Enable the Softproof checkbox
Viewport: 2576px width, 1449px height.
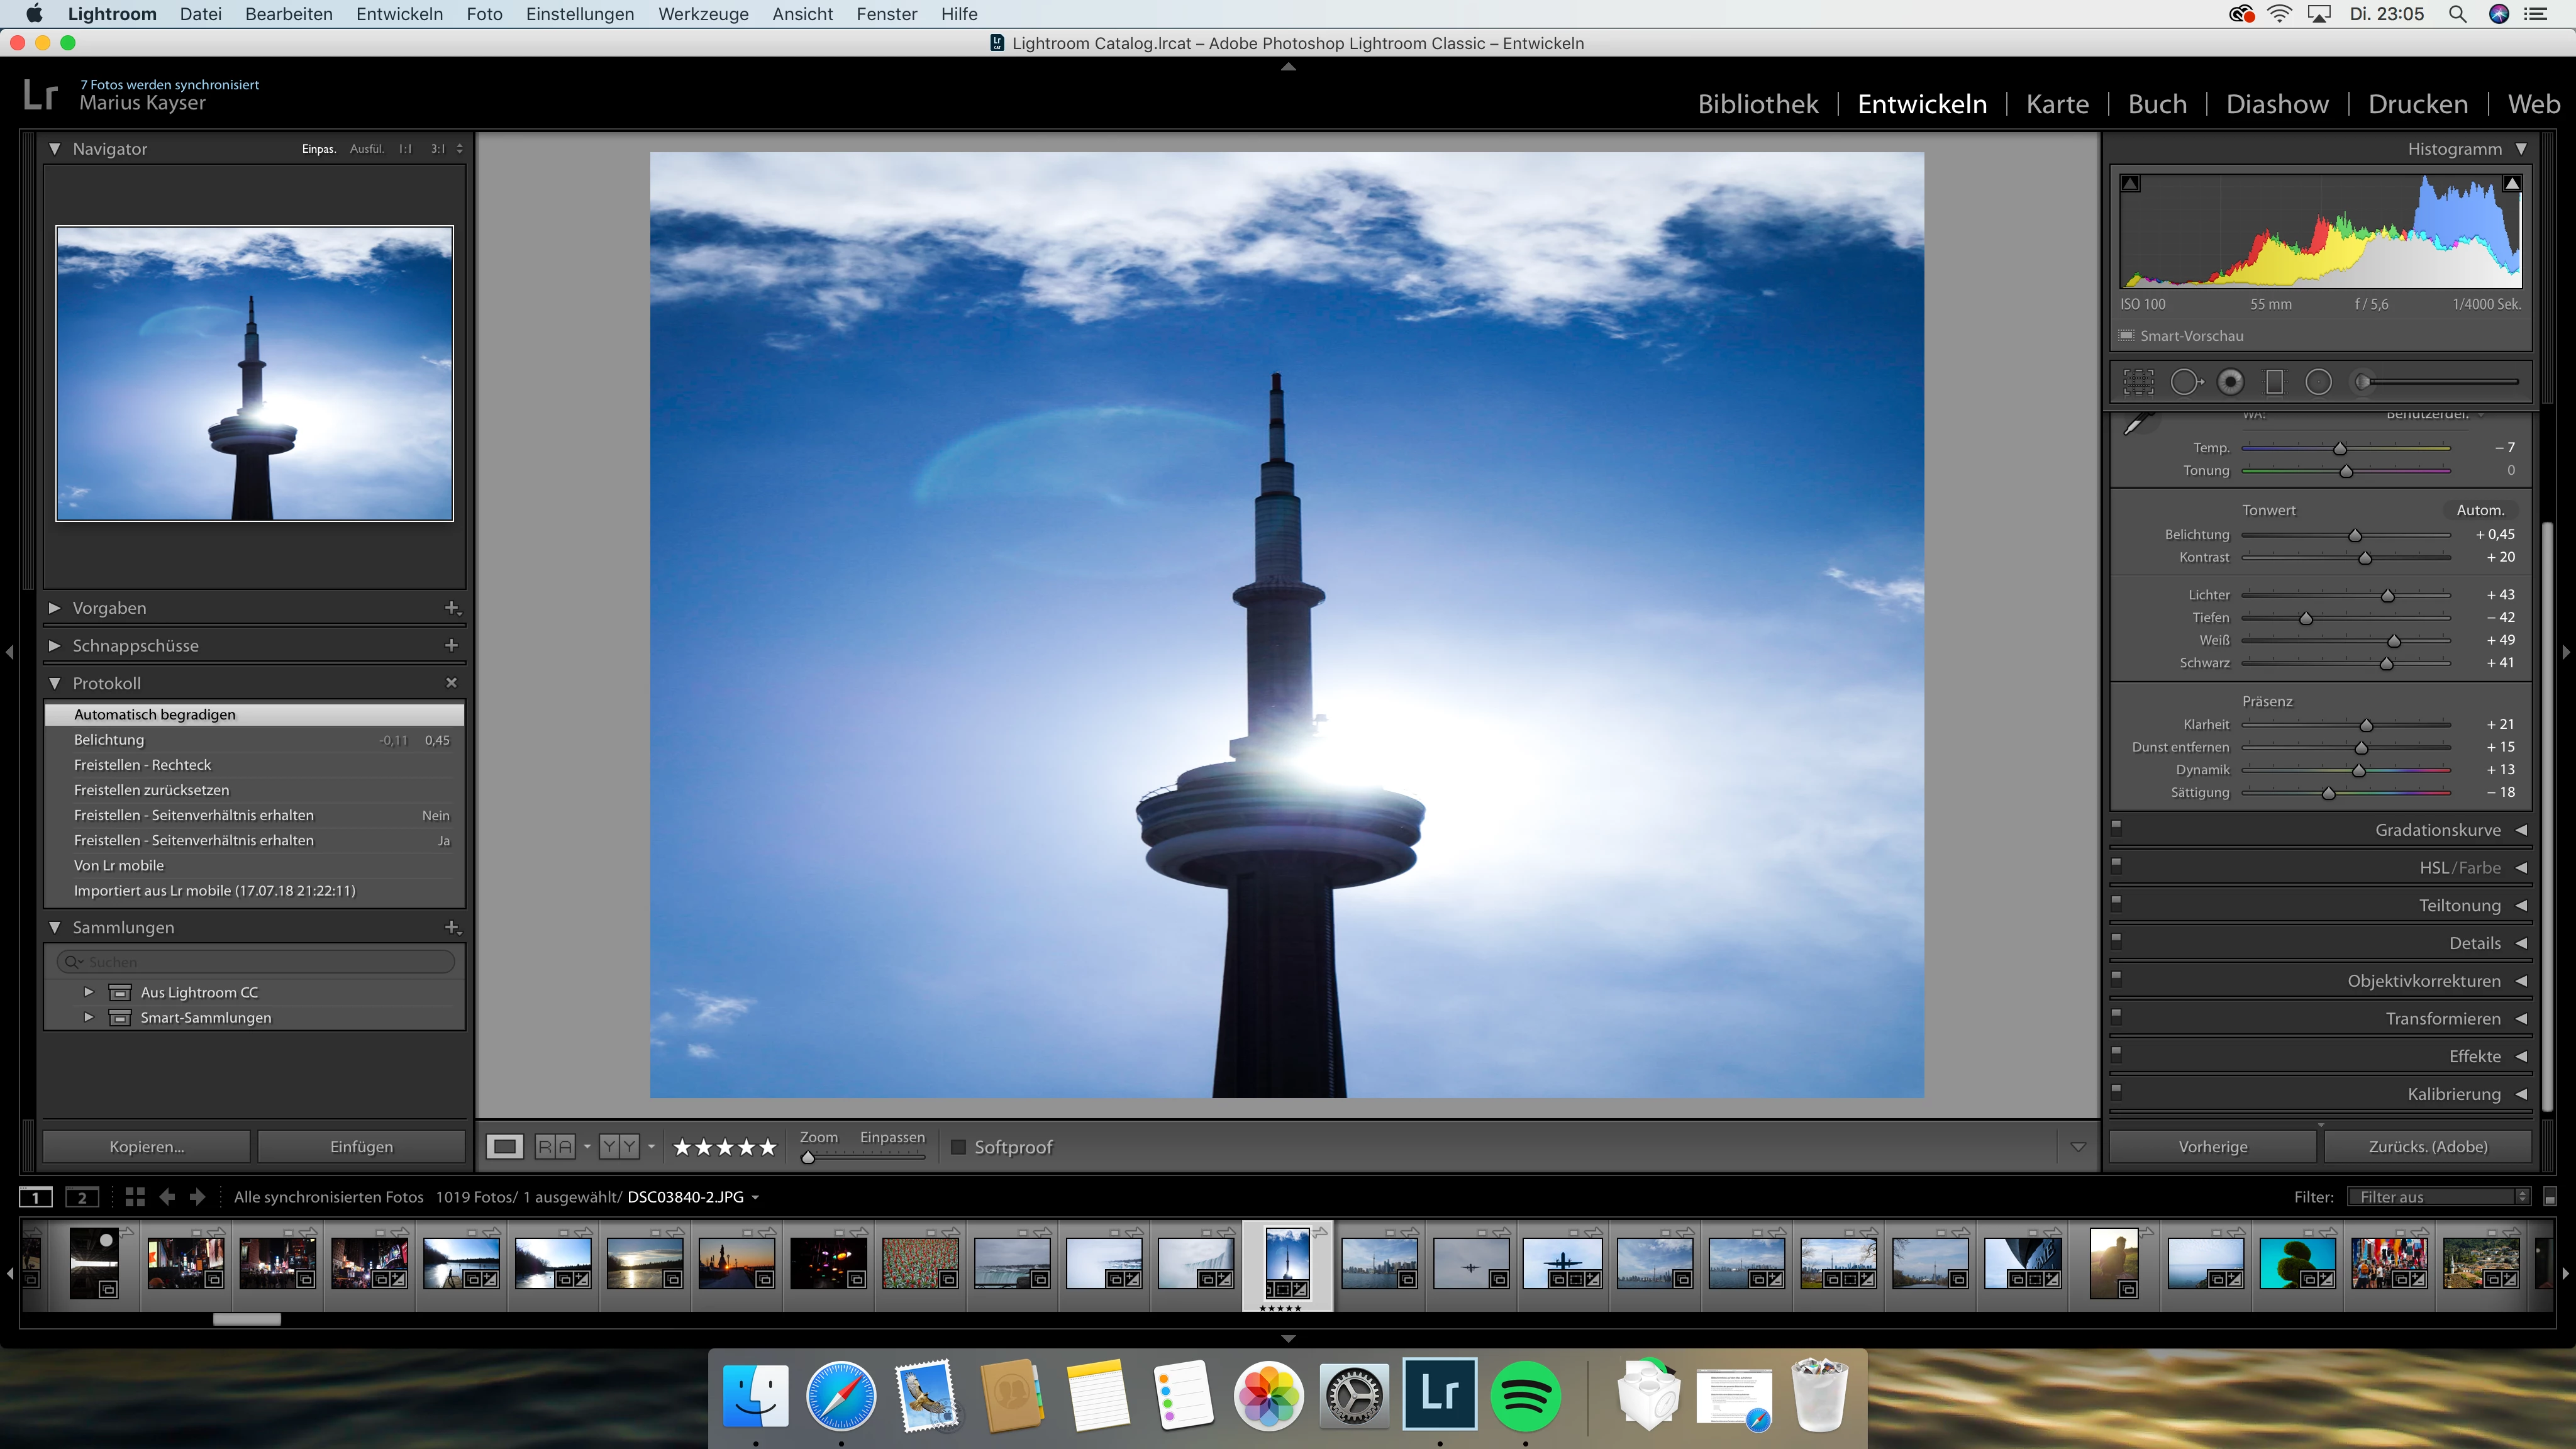(x=958, y=1147)
